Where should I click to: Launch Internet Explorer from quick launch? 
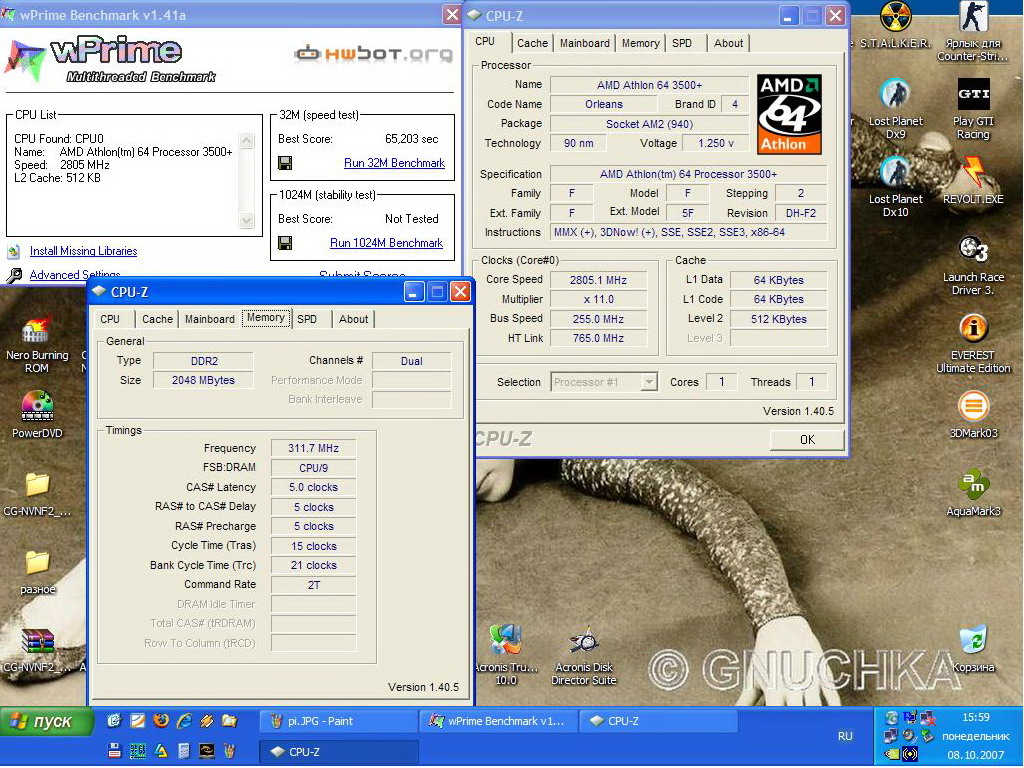pyautogui.click(x=184, y=721)
